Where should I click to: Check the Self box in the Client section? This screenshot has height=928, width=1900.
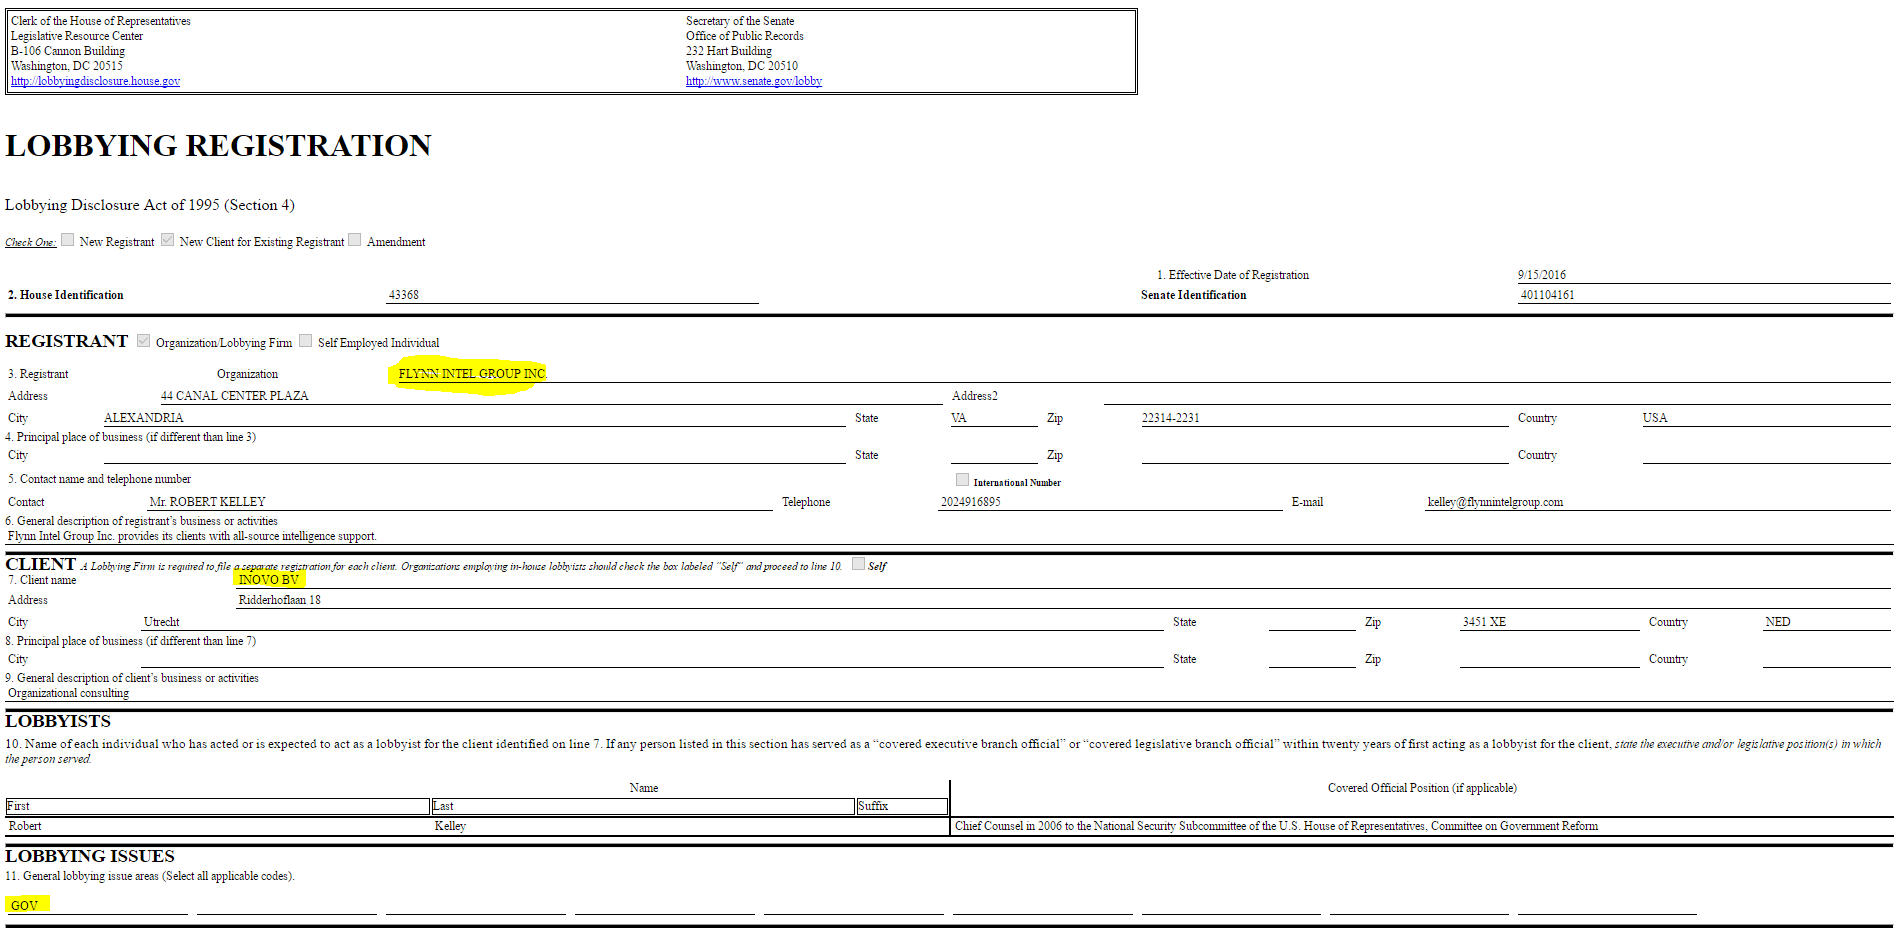[858, 563]
